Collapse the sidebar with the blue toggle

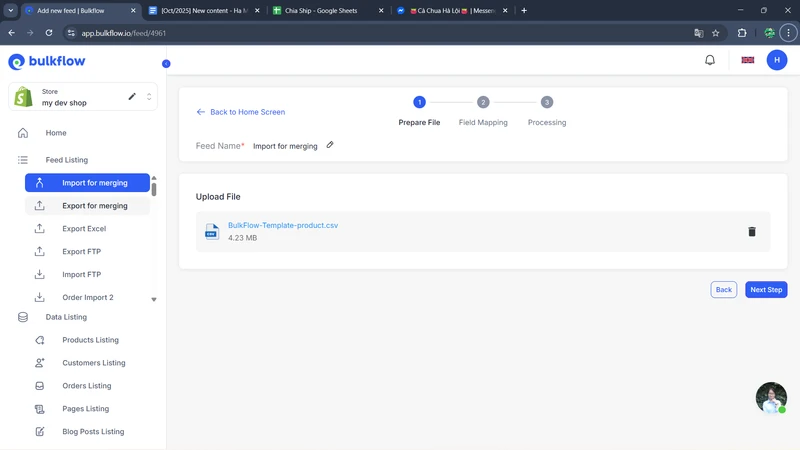(x=166, y=64)
